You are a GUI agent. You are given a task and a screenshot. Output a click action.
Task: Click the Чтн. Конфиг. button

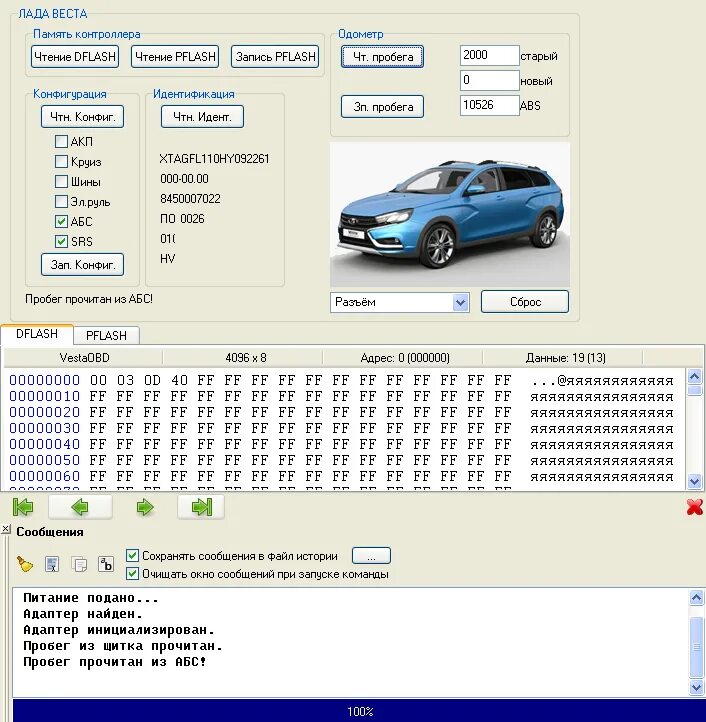82,116
